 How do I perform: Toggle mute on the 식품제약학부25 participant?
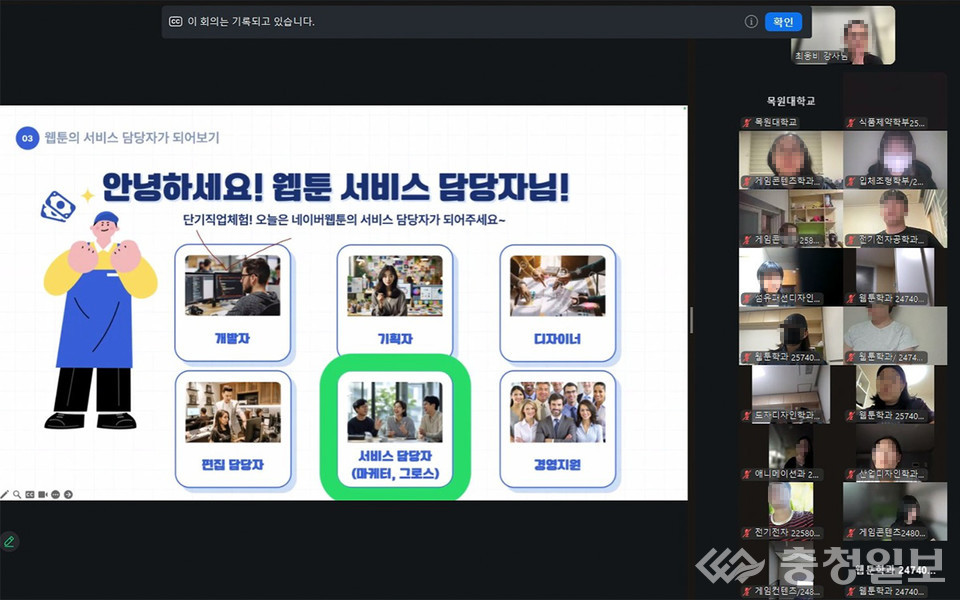pos(849,123)
